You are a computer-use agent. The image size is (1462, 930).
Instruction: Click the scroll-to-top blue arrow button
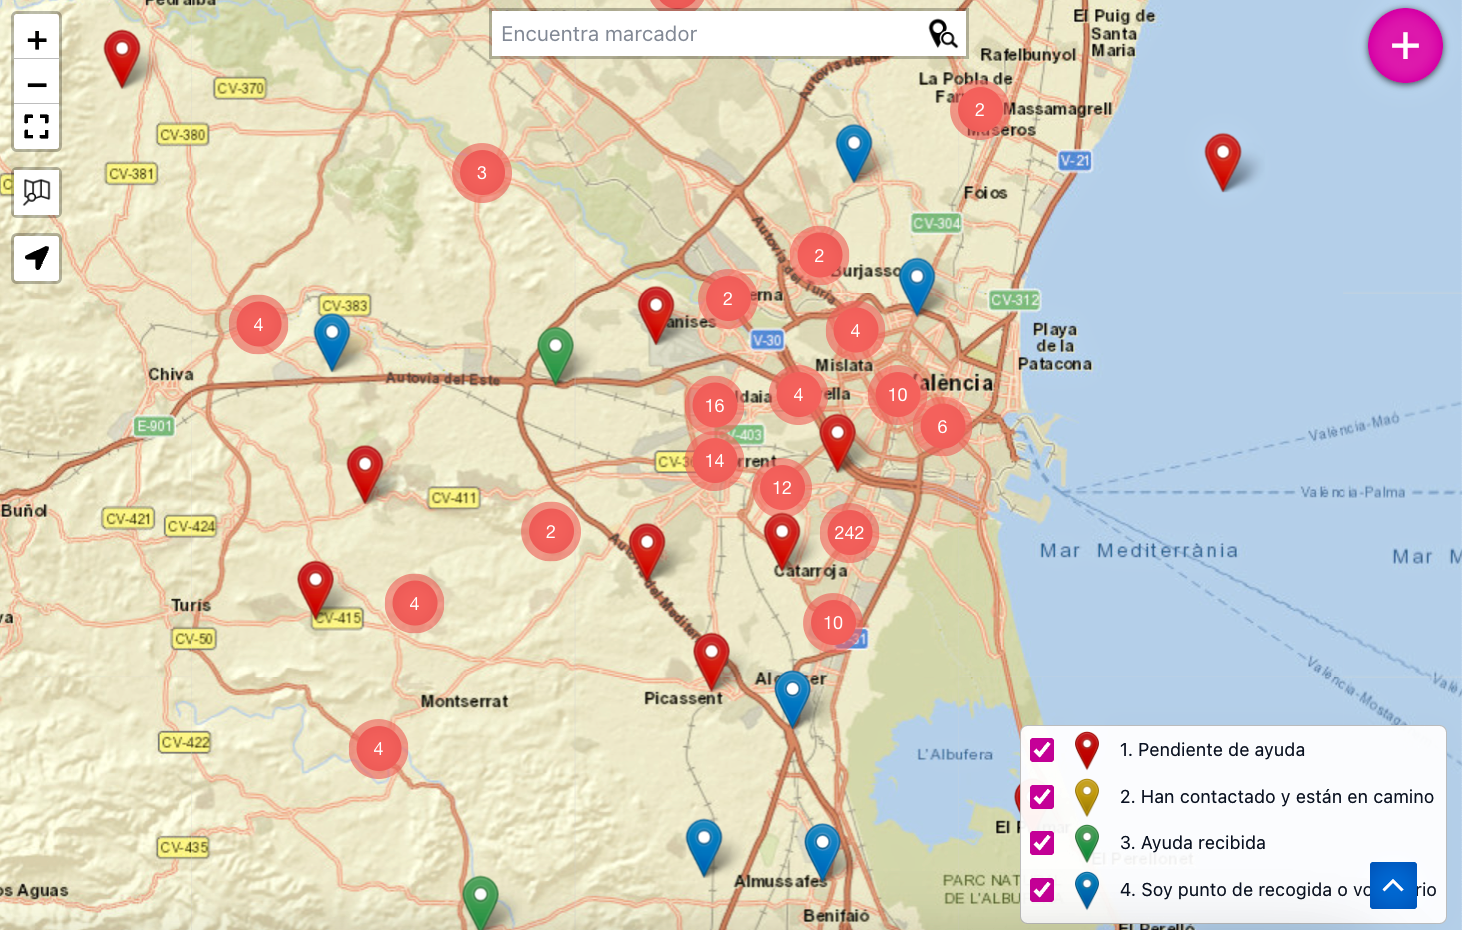tap(1393, 885)
